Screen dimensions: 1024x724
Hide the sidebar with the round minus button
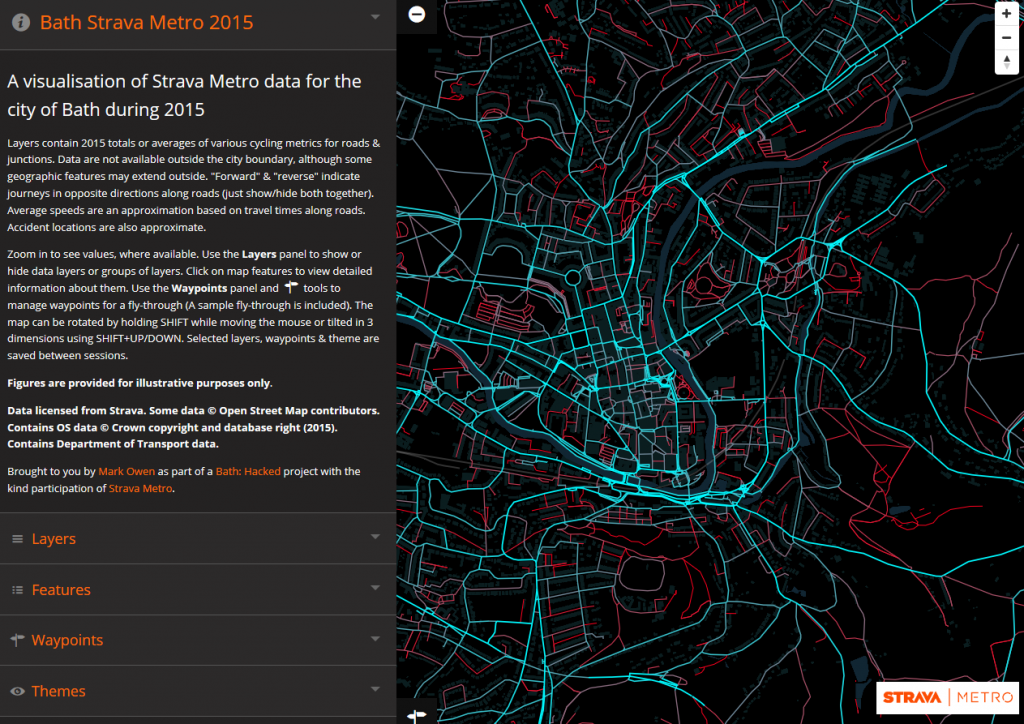pyautogui.click(x=417, y=14)
